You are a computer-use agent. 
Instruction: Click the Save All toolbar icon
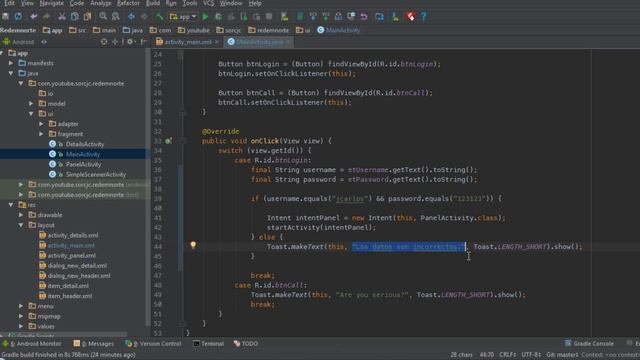pos(5,16)
